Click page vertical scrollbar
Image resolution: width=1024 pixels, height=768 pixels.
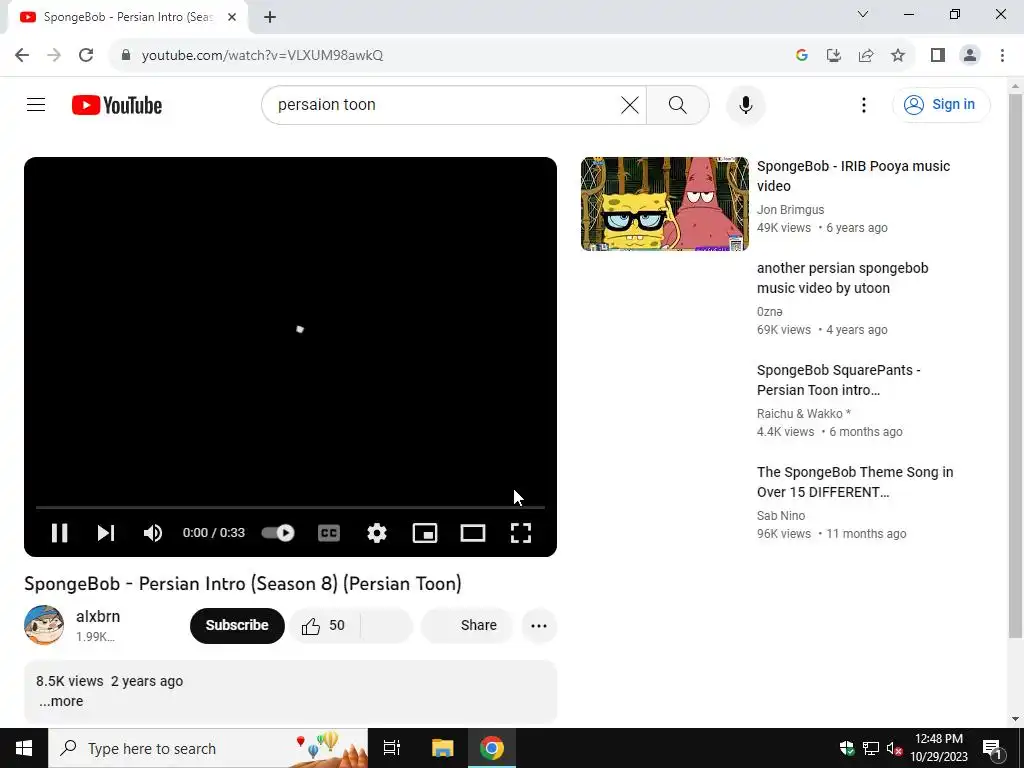[1015, 366]
